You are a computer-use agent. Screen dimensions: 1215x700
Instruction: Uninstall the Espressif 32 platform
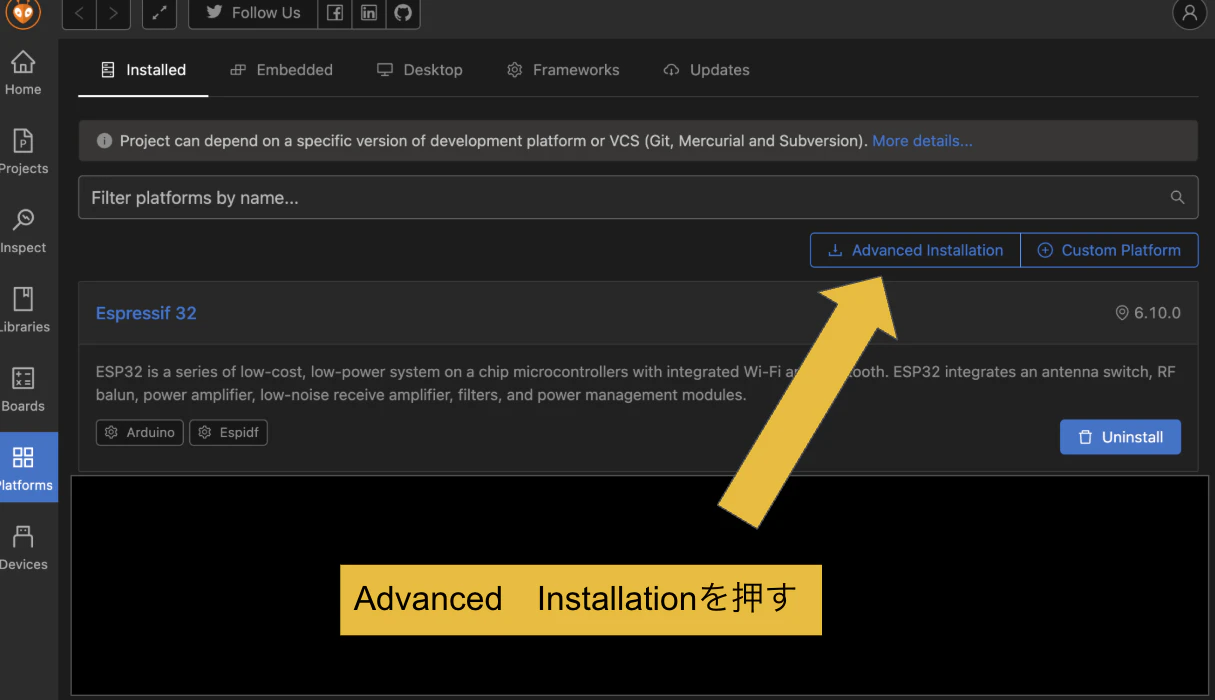[x=1120, y=437]
